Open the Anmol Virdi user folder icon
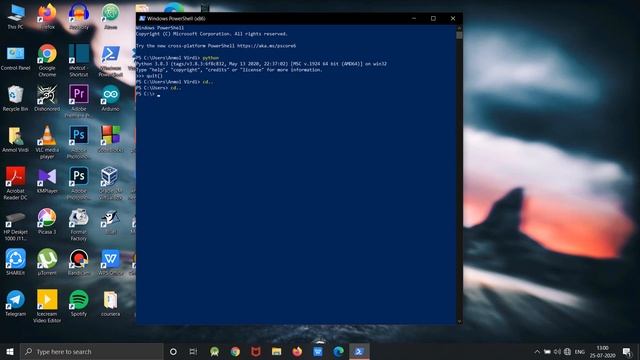Viewport: 640px width, 360px height. pos(16,140)
